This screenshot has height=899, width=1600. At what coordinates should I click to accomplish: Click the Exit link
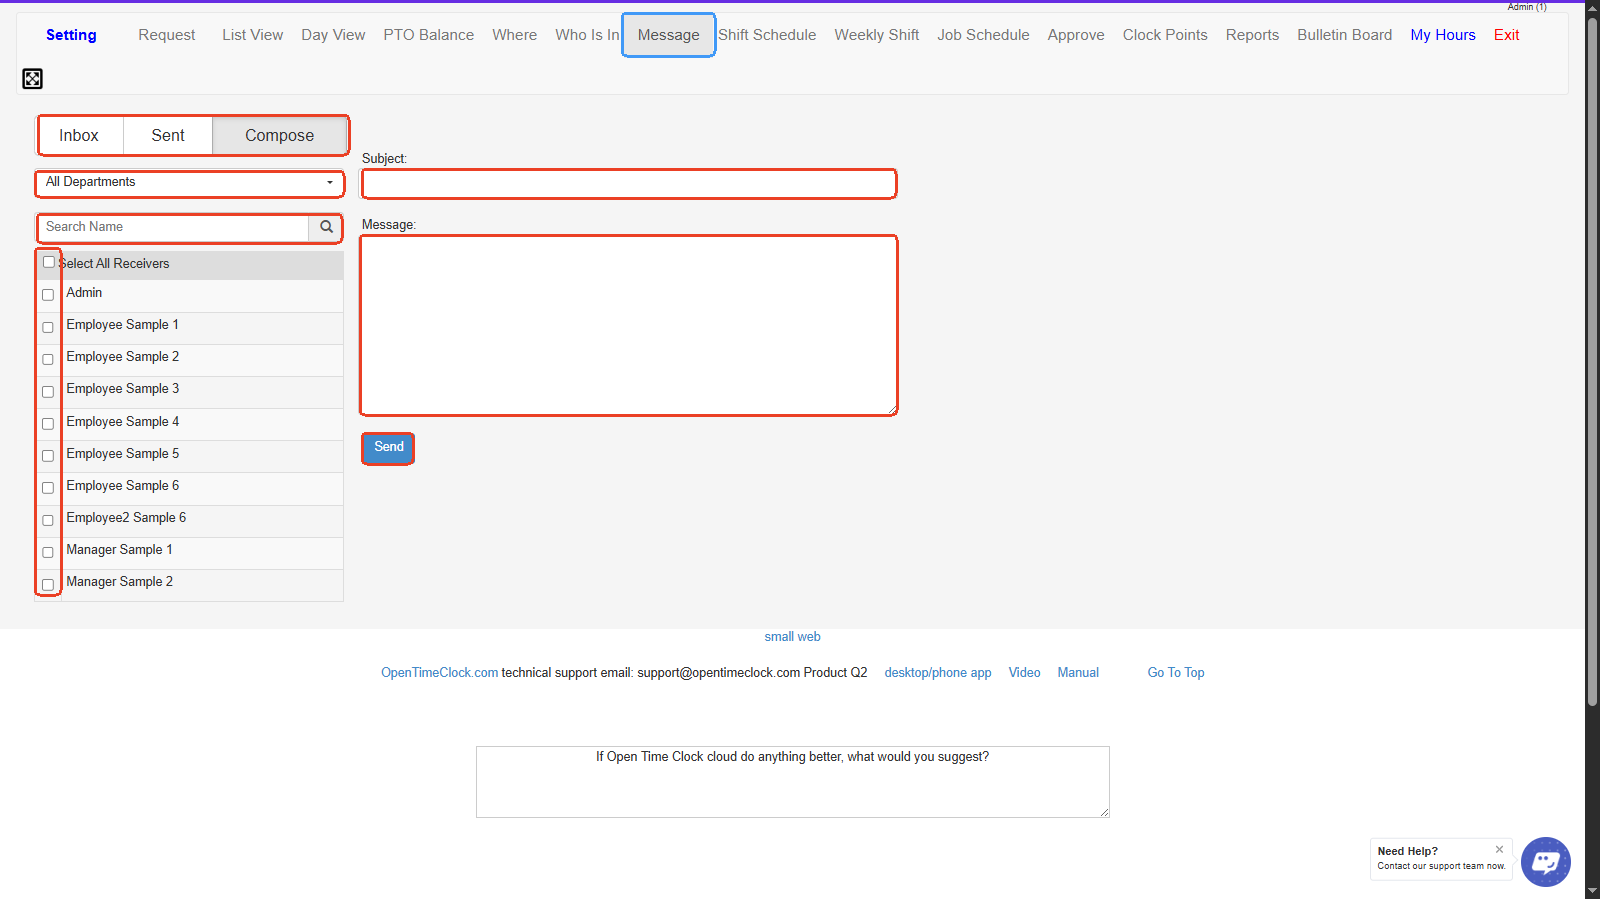tap(1506, 35)
